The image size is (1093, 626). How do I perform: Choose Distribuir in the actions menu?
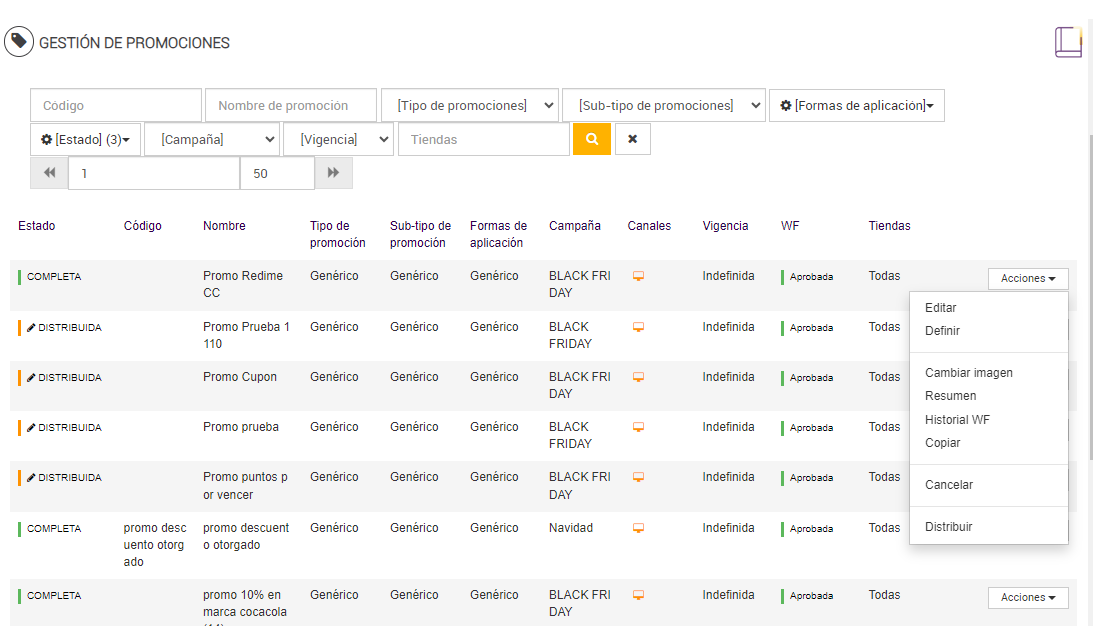point(948,527)
